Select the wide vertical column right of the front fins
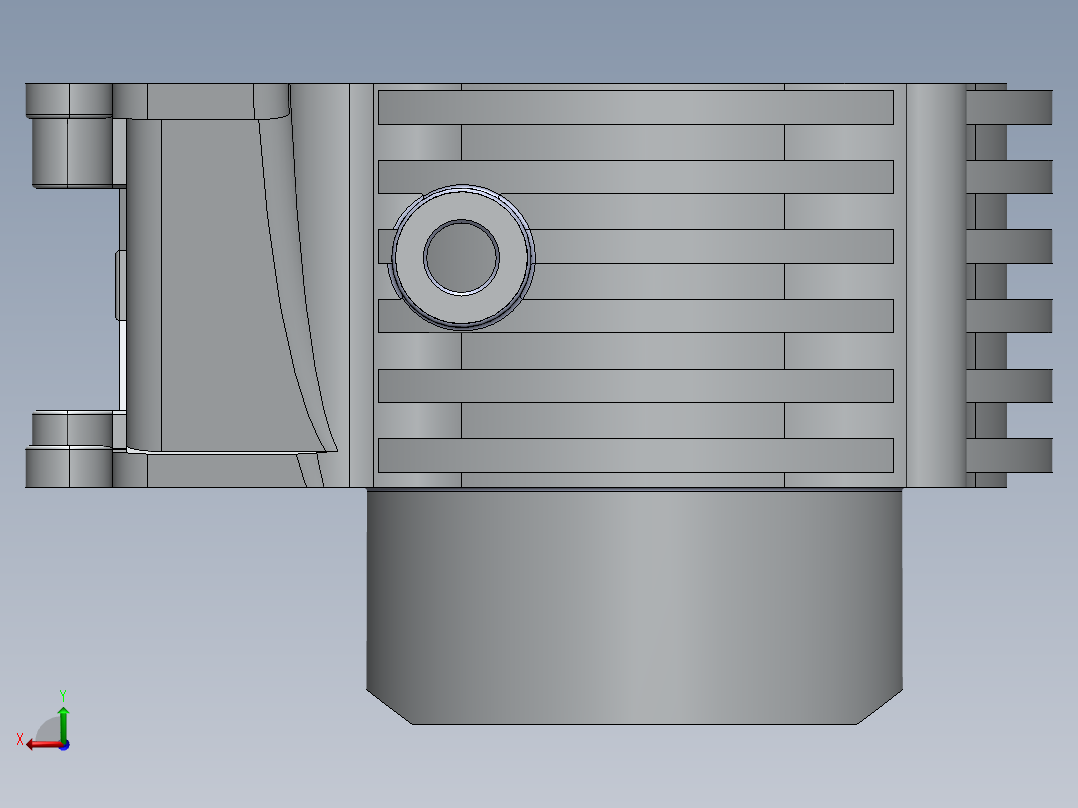This screenshot has width=1078, height=808. [x=936, y=285]
